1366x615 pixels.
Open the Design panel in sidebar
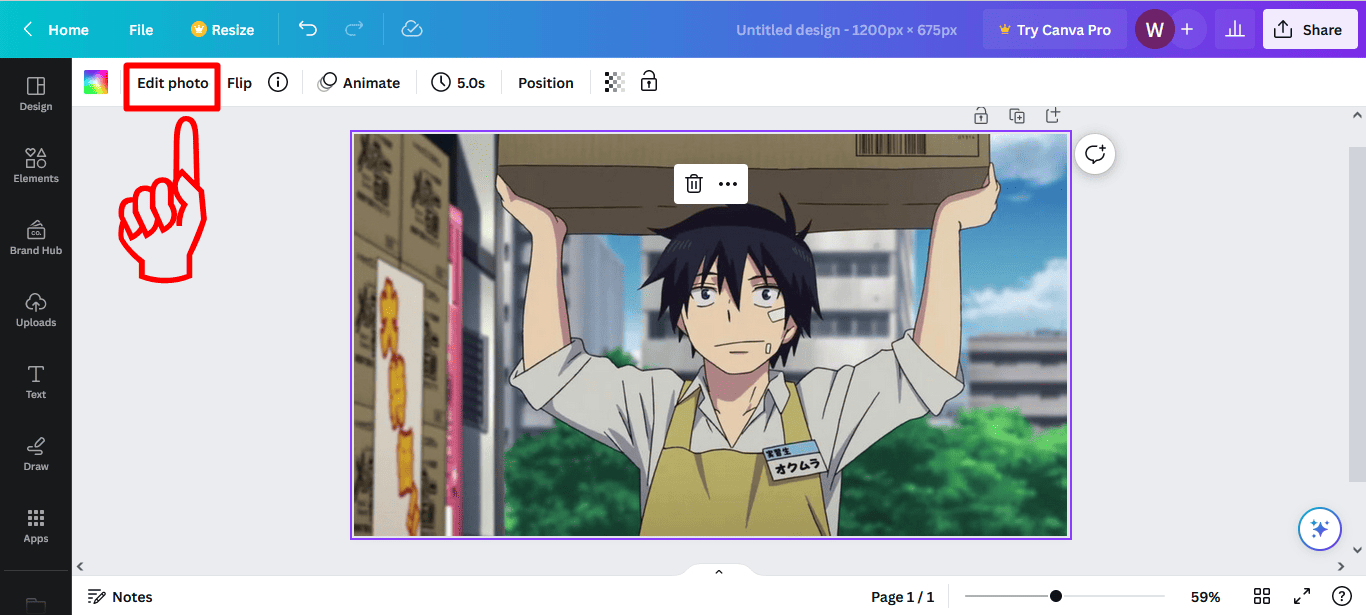[x=36, y=93]
